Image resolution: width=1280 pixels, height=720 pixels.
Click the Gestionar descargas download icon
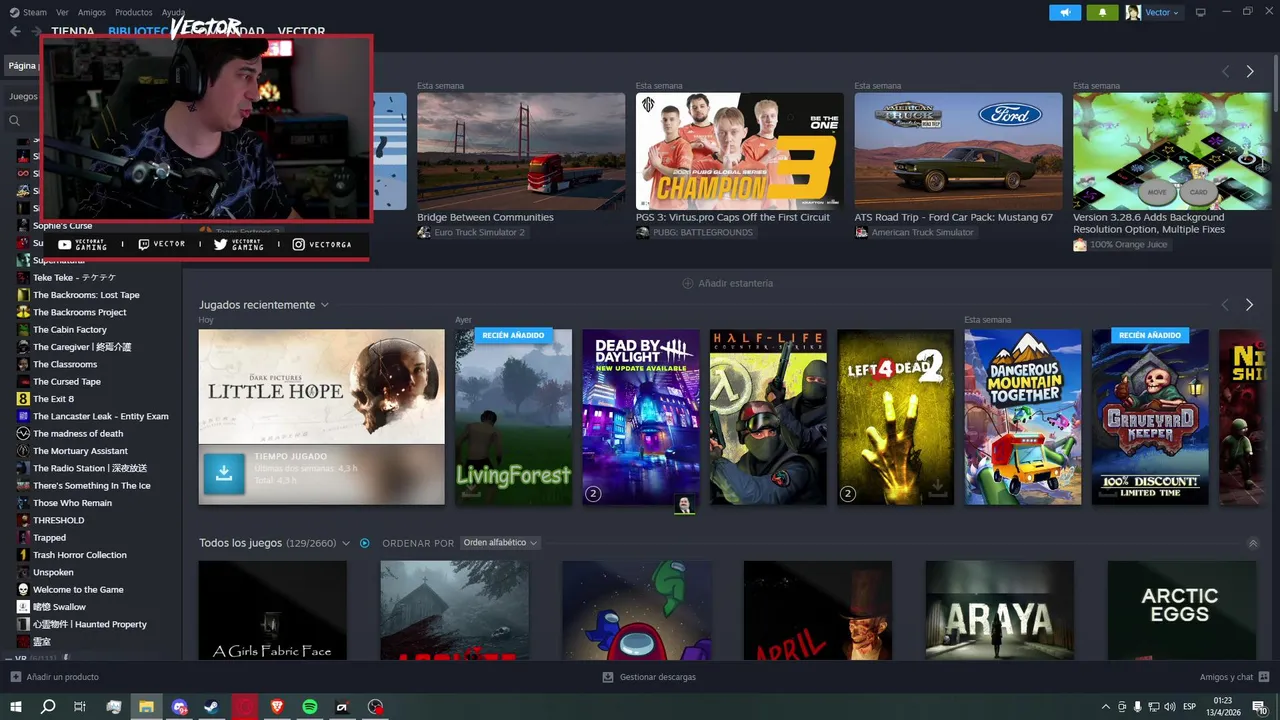(608, 677)
